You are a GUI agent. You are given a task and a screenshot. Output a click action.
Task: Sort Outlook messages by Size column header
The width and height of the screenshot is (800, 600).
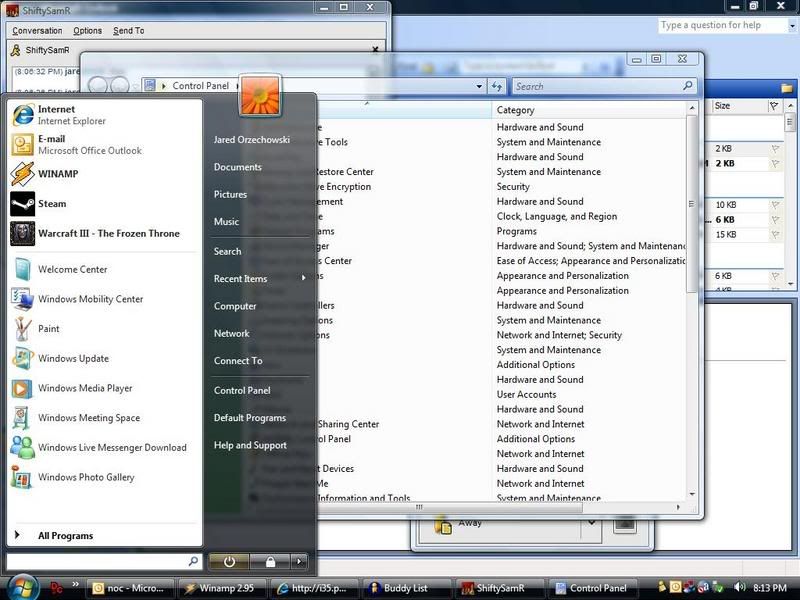(738, 106)
